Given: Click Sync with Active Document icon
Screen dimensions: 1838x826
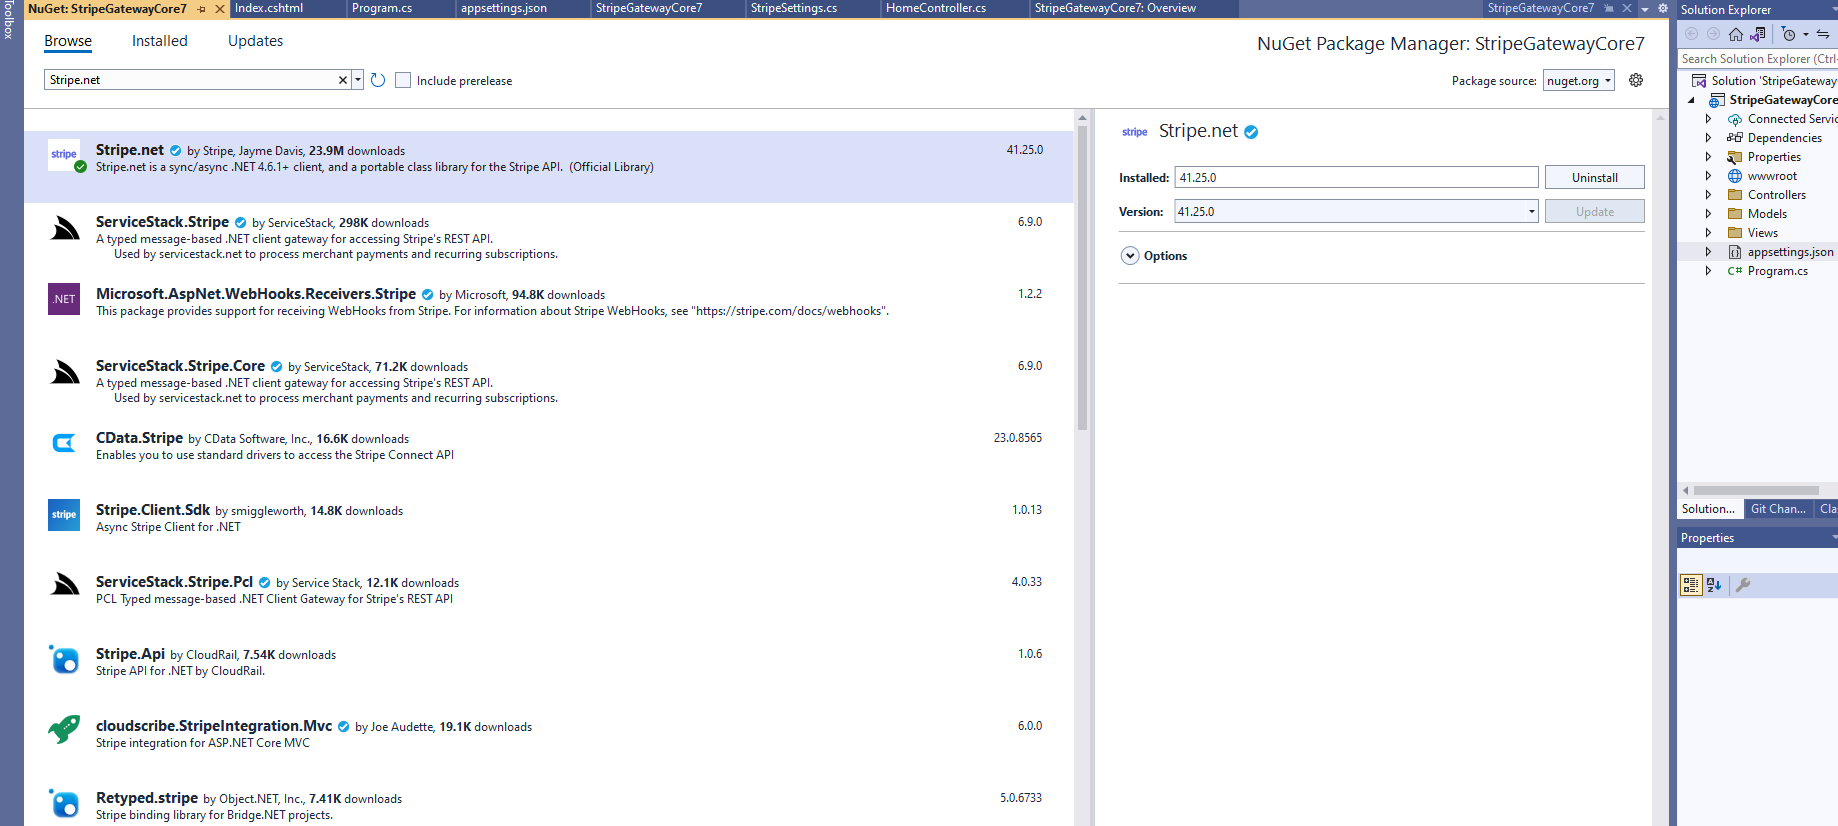Looking at the screenshot, I should 1823,34.
